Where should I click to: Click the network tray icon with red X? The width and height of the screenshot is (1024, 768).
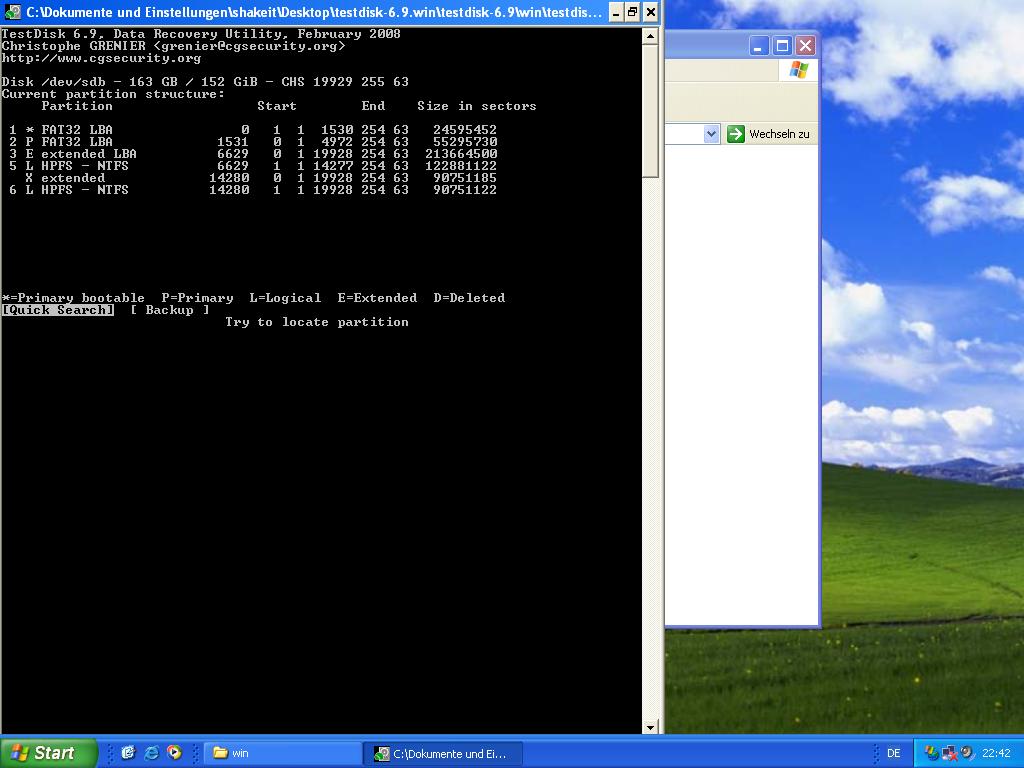tap(950, 754)
